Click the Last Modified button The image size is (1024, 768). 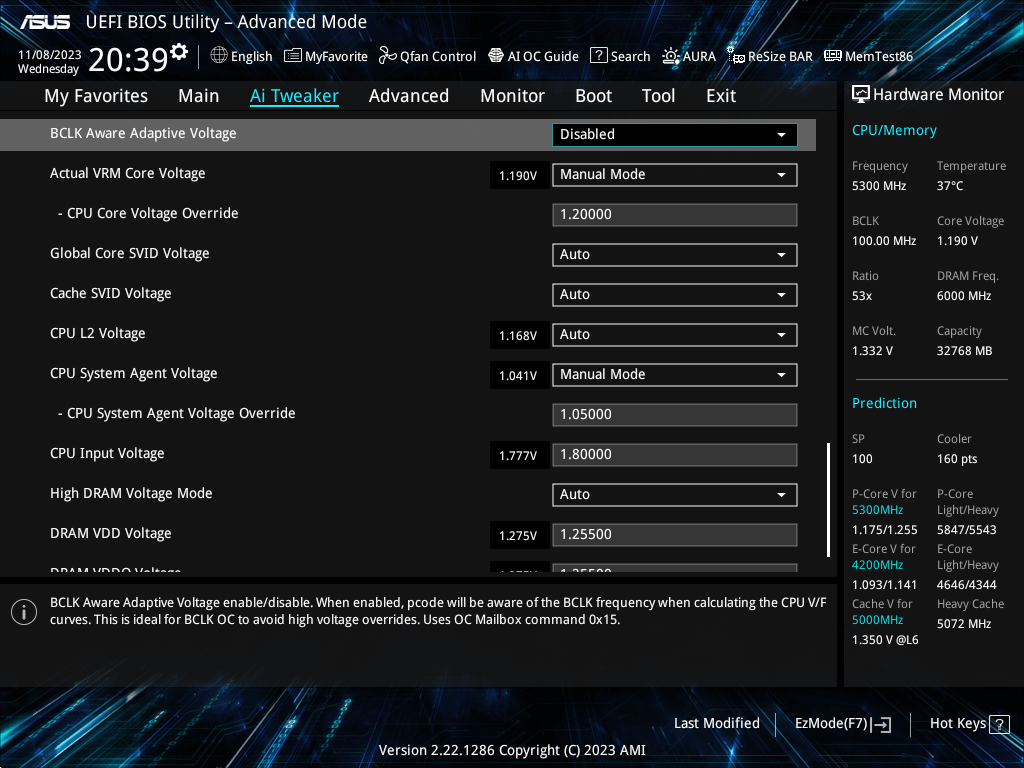point(716,724)
